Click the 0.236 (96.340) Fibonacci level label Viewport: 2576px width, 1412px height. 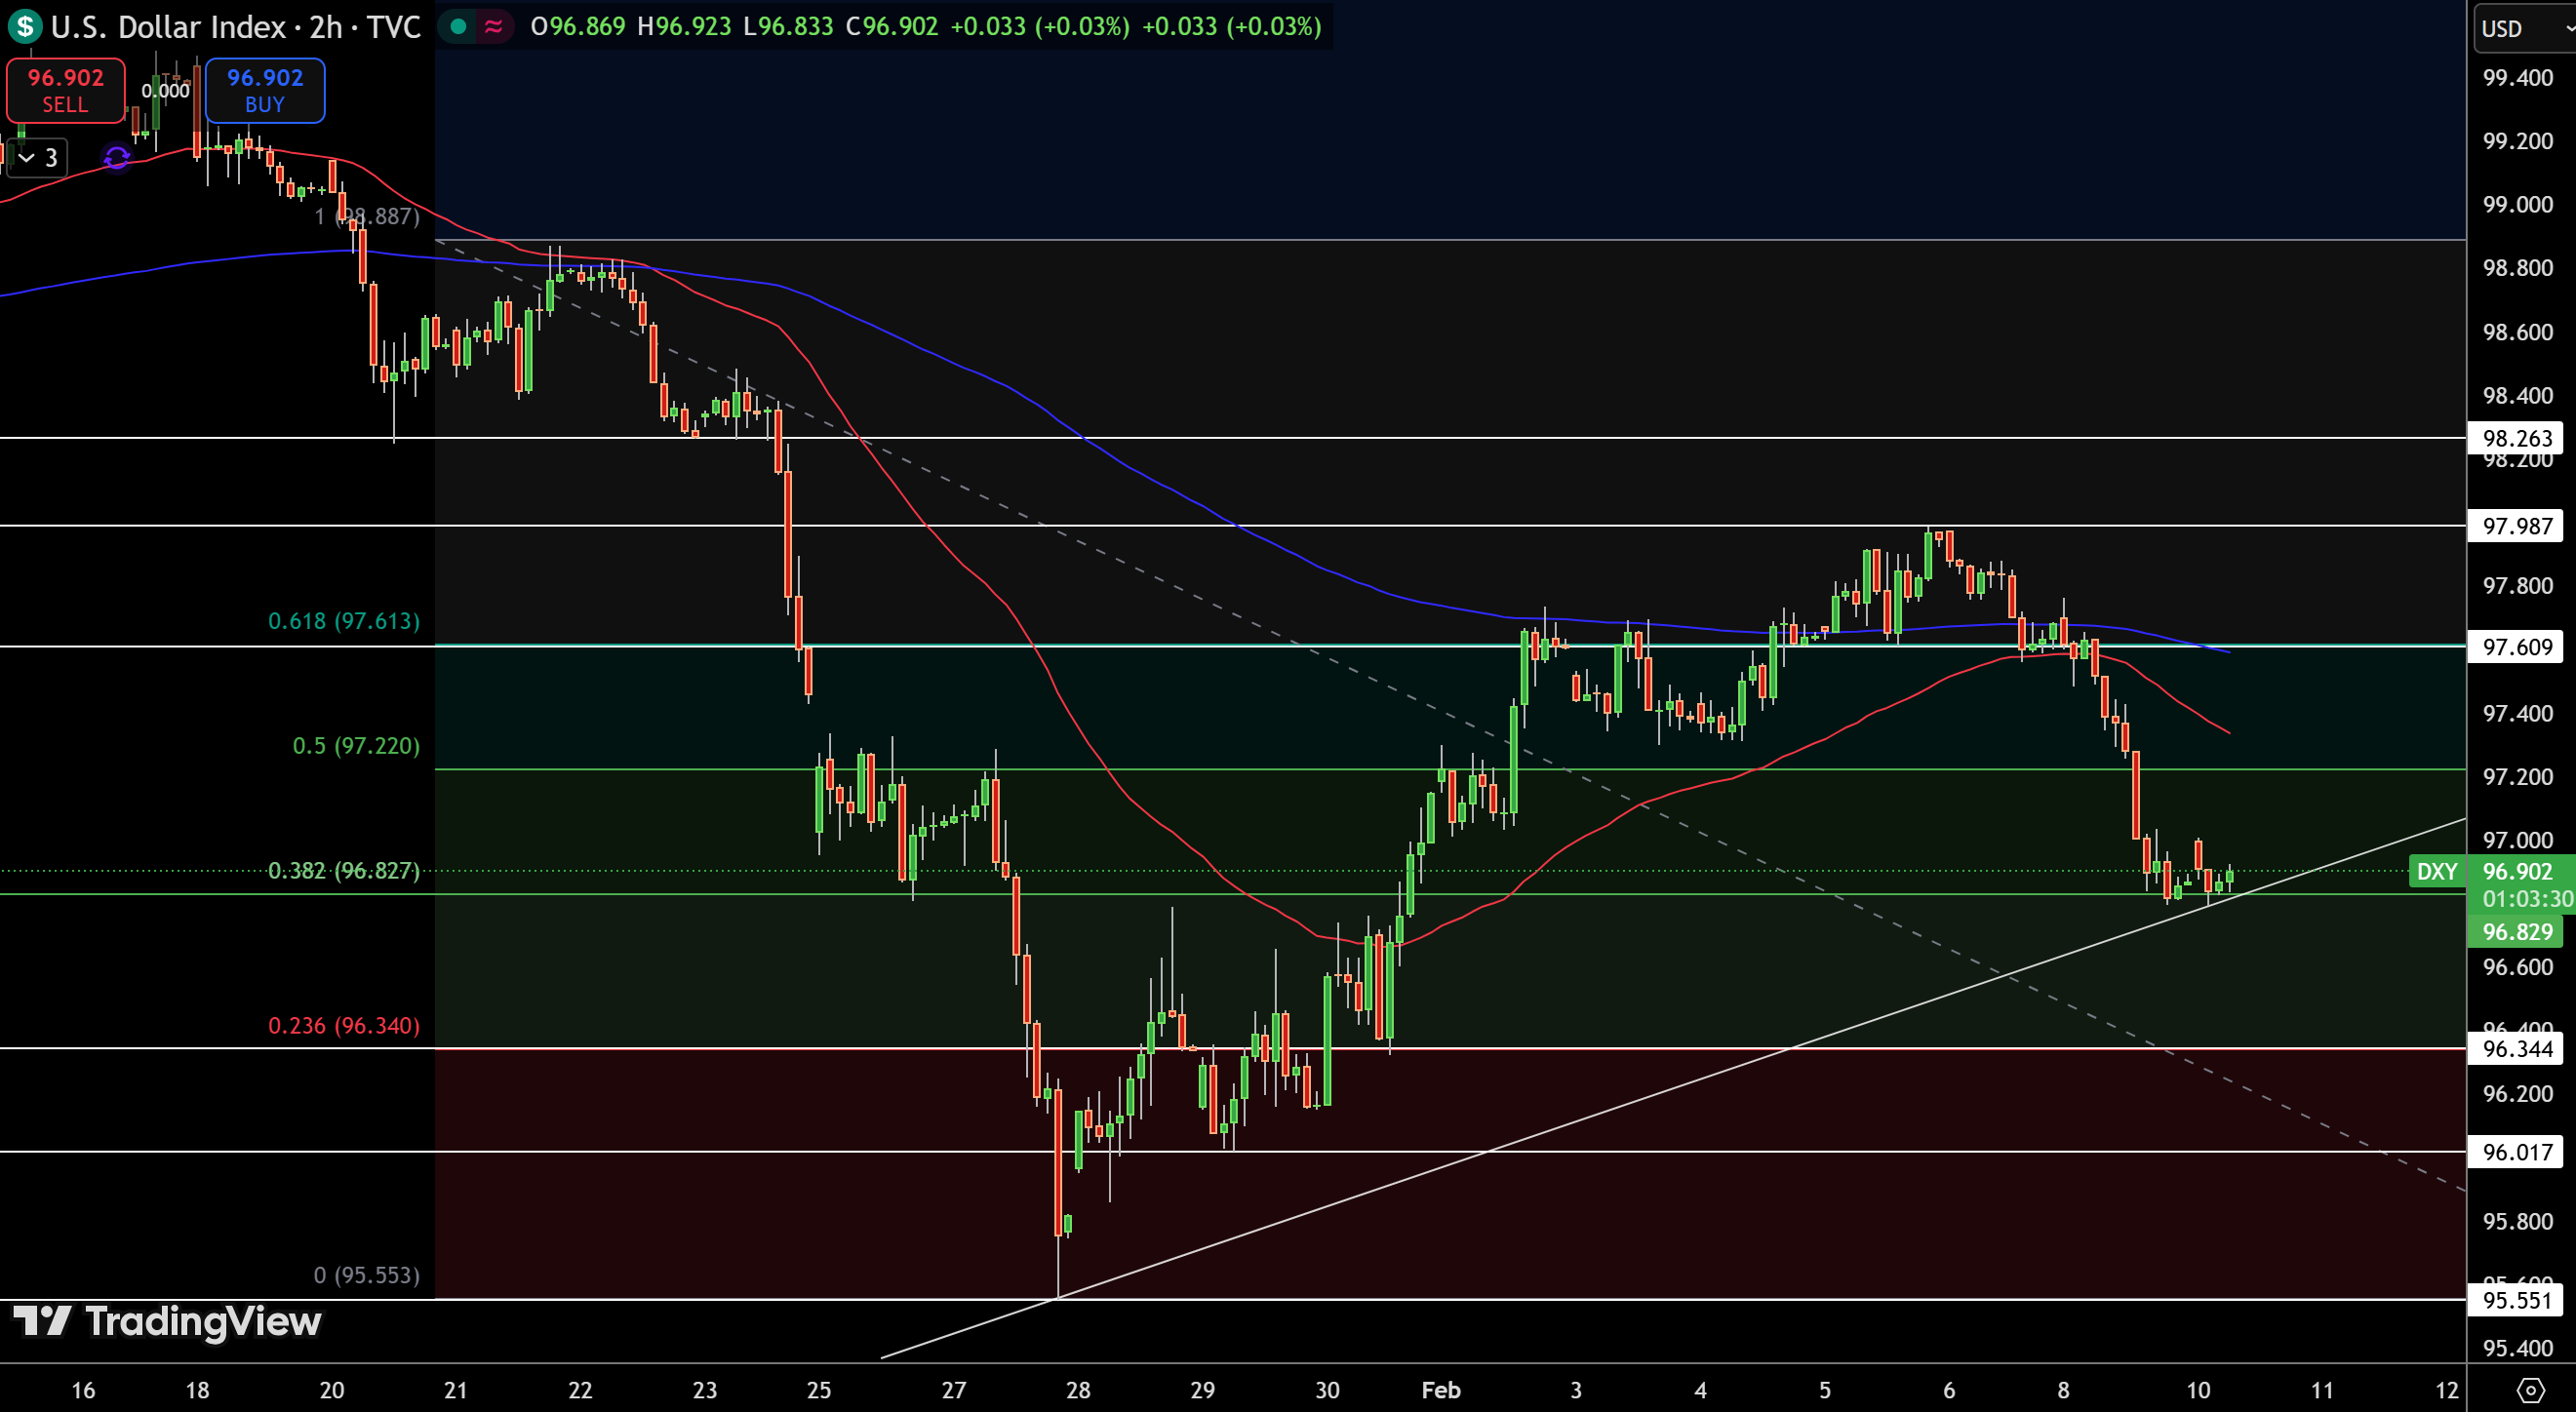[x=344, y=1026]
